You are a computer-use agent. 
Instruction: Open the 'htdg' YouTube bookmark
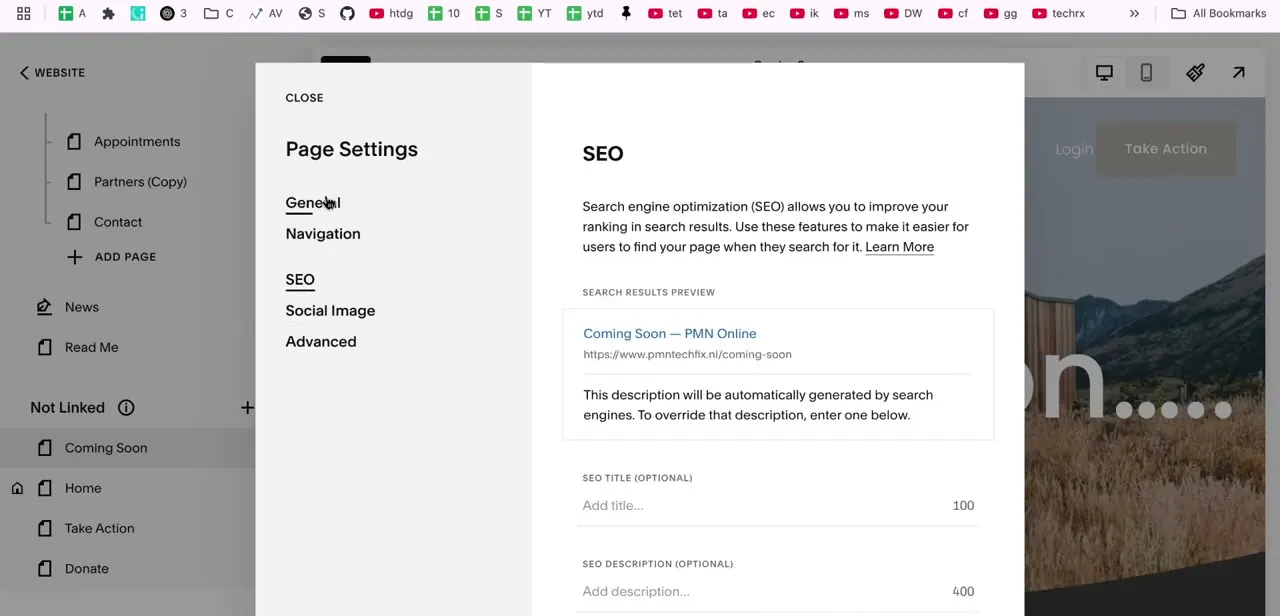tap(391, 13)
